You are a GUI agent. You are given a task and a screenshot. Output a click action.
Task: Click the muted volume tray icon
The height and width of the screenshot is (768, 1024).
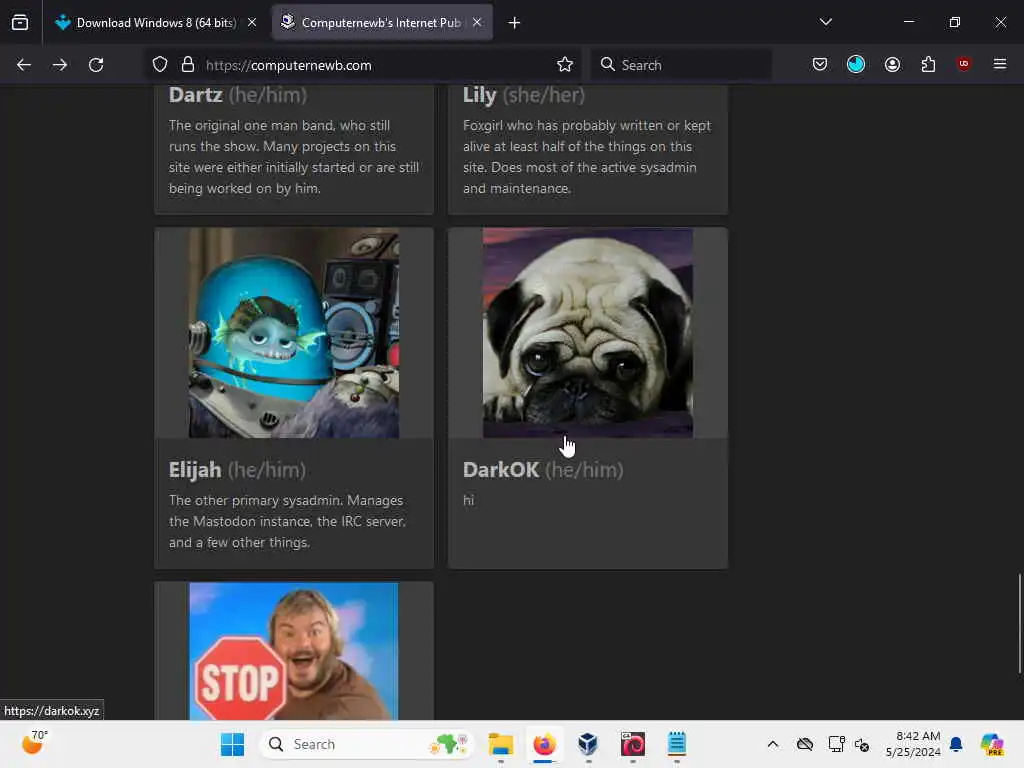tap(862, 744)
